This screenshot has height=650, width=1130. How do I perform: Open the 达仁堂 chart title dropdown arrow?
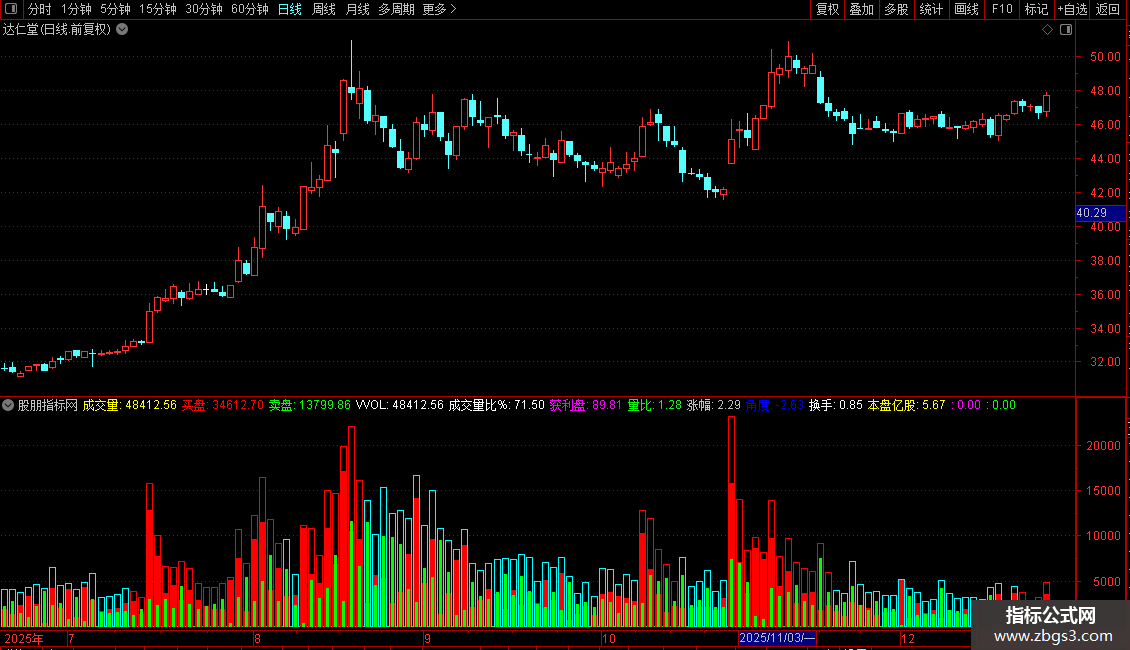(123, 30)
